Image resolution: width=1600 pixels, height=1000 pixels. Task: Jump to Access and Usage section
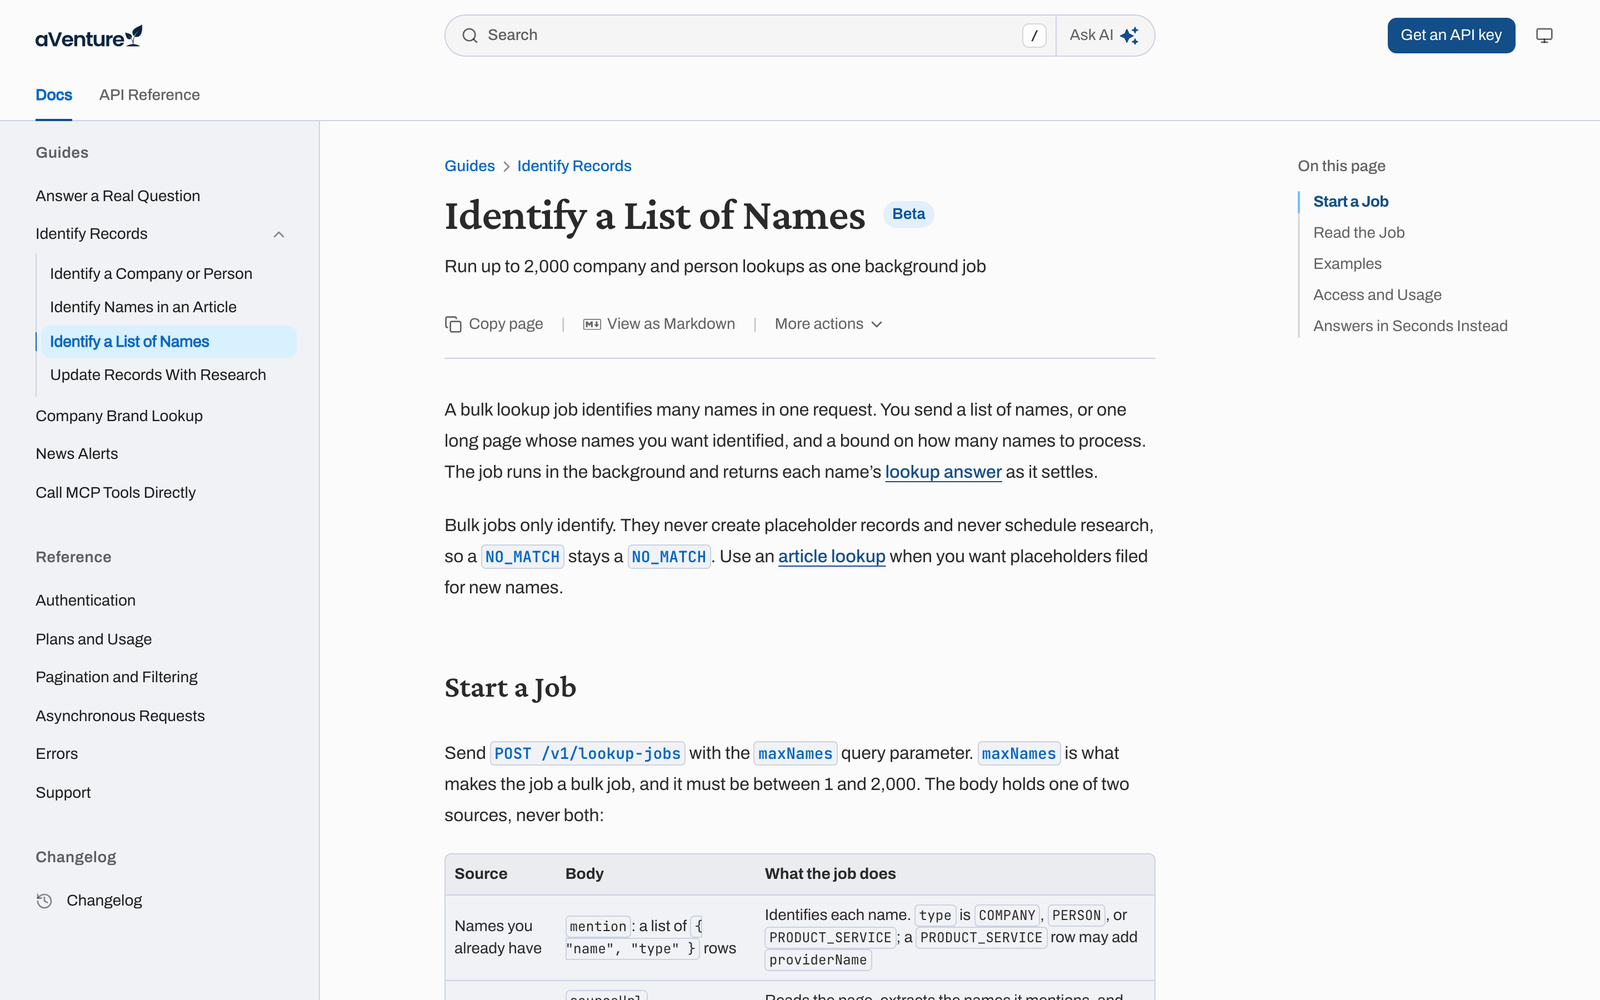(x=1377, y=294)
